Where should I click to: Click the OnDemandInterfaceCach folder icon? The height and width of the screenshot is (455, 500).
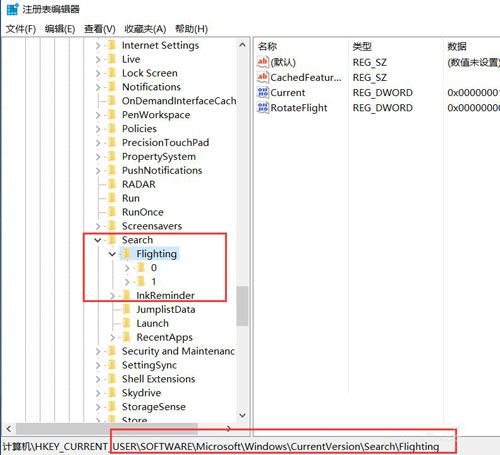click(x=112, y=101)
